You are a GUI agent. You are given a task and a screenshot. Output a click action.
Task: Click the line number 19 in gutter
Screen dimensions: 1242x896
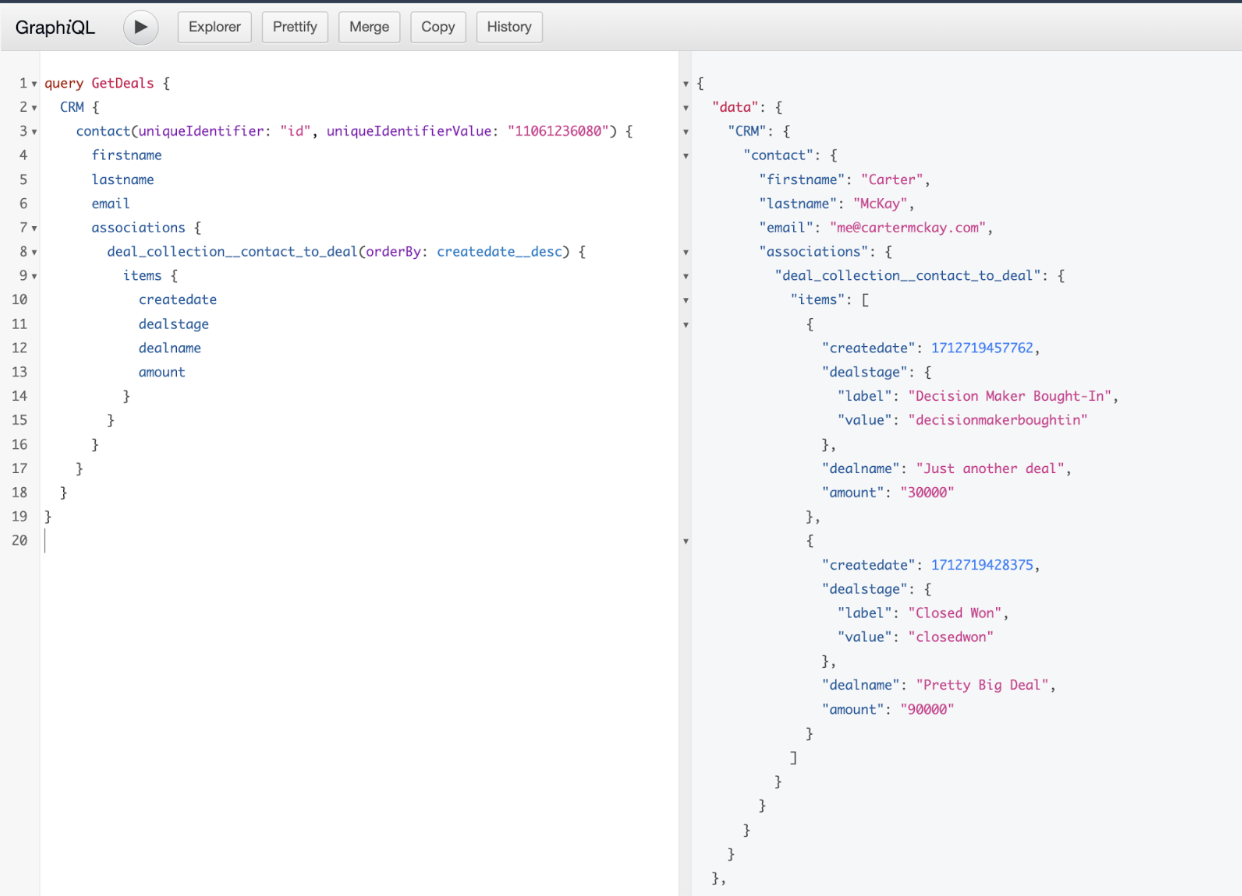coord(20,516)
